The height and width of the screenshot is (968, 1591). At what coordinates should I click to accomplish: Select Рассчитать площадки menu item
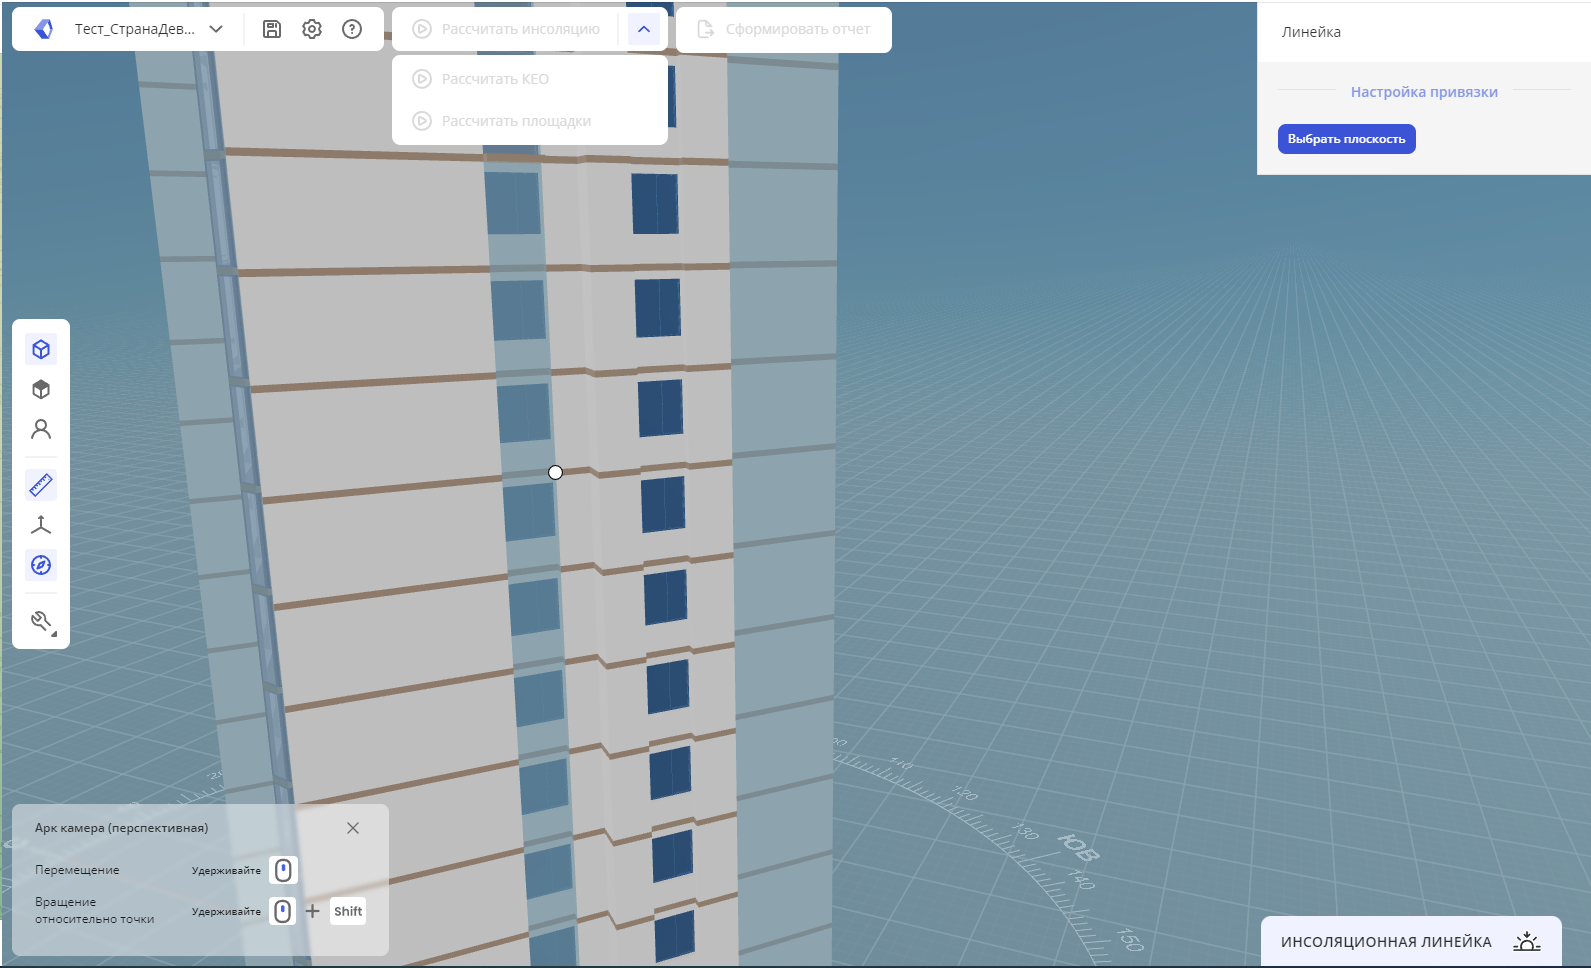point(530,121)
